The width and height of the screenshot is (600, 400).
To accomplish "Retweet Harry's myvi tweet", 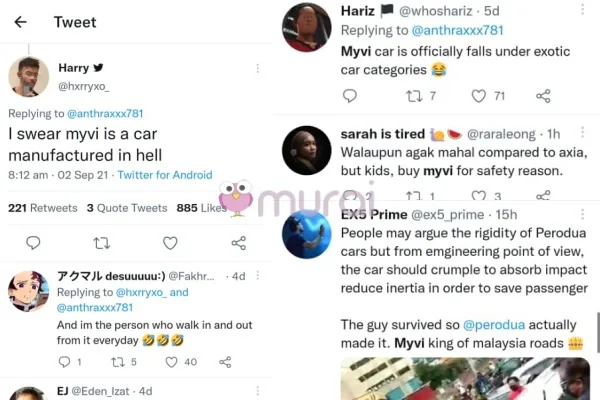I will point(101,243).
